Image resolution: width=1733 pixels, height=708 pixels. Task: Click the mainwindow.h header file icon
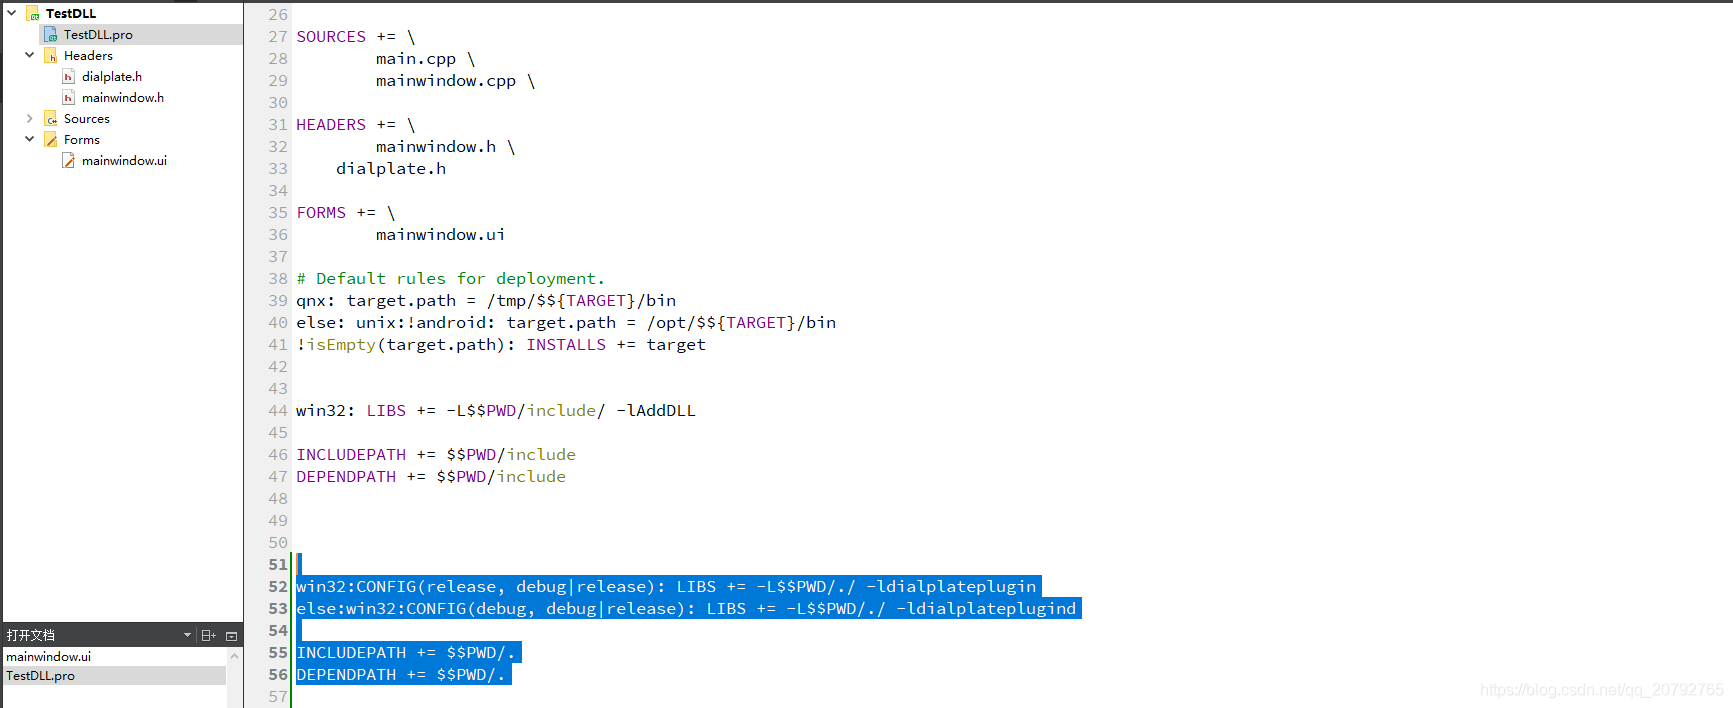(69, 97)
